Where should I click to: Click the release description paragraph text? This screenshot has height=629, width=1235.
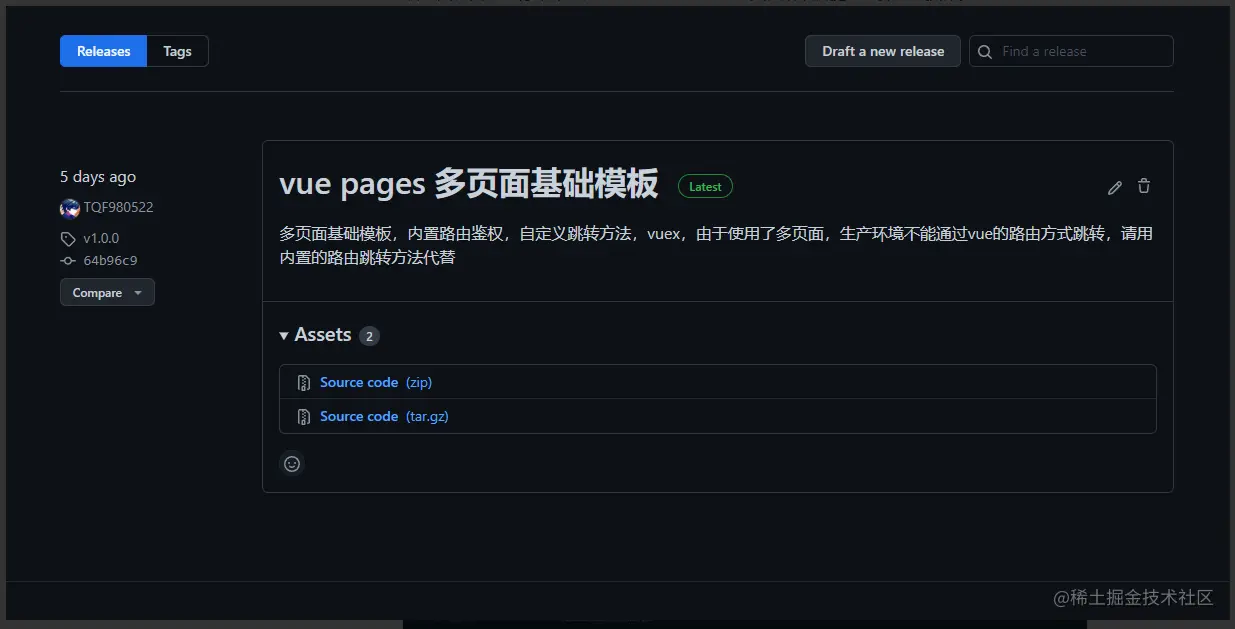716,245
